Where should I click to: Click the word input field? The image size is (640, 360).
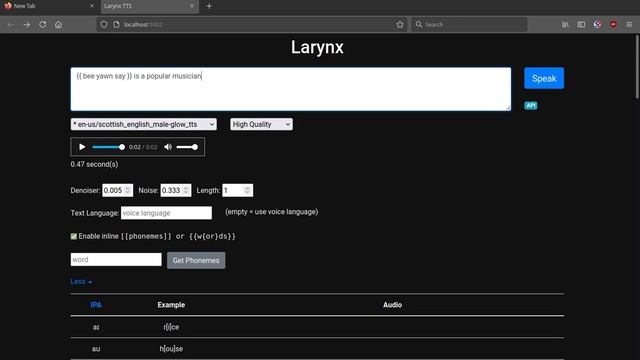[x=116, y=260]
